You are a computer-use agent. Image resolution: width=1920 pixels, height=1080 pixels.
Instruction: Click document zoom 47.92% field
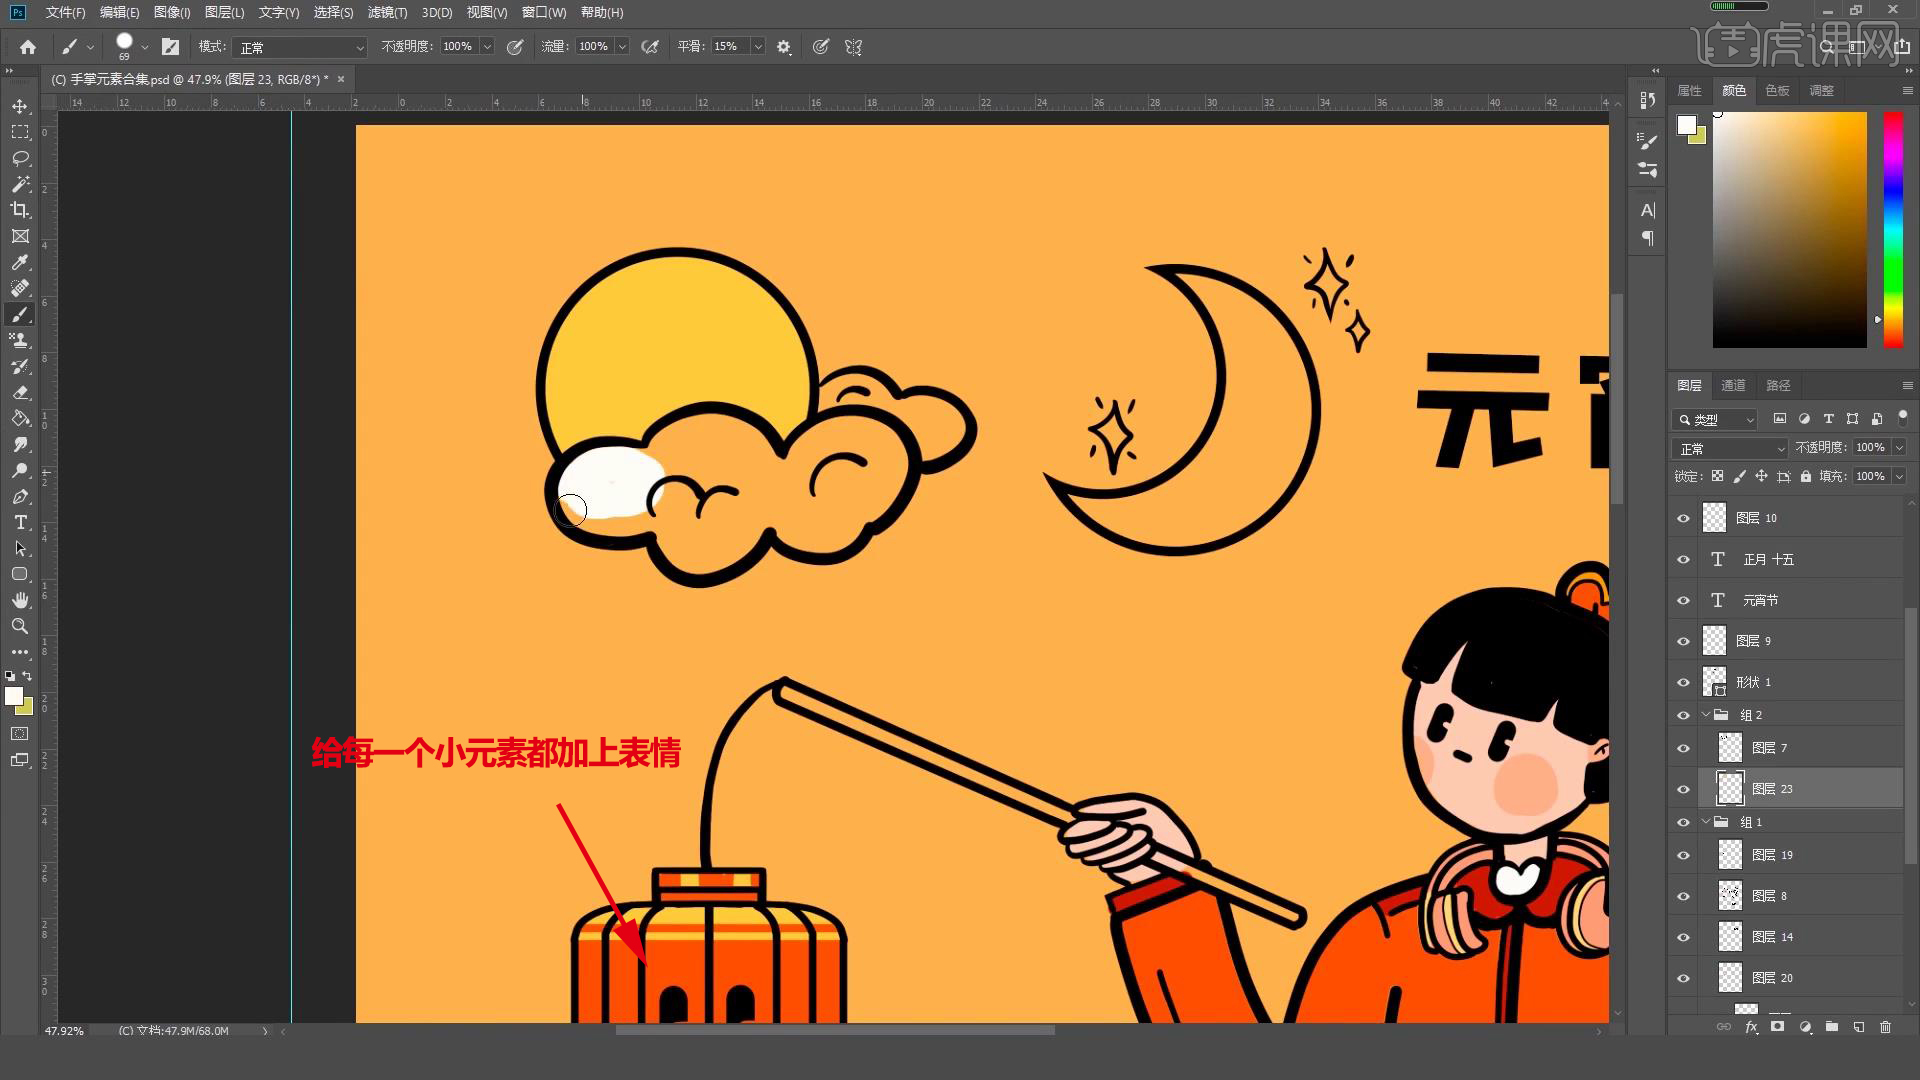[64, 1030]
